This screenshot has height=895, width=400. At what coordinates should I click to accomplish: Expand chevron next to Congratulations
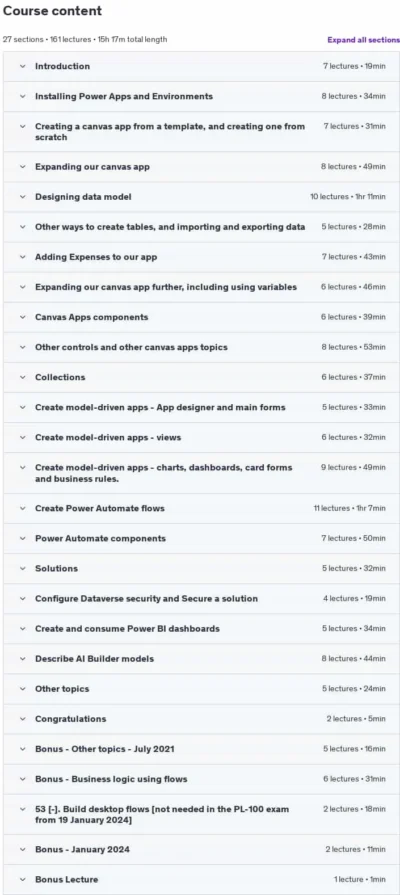point(23,719)
